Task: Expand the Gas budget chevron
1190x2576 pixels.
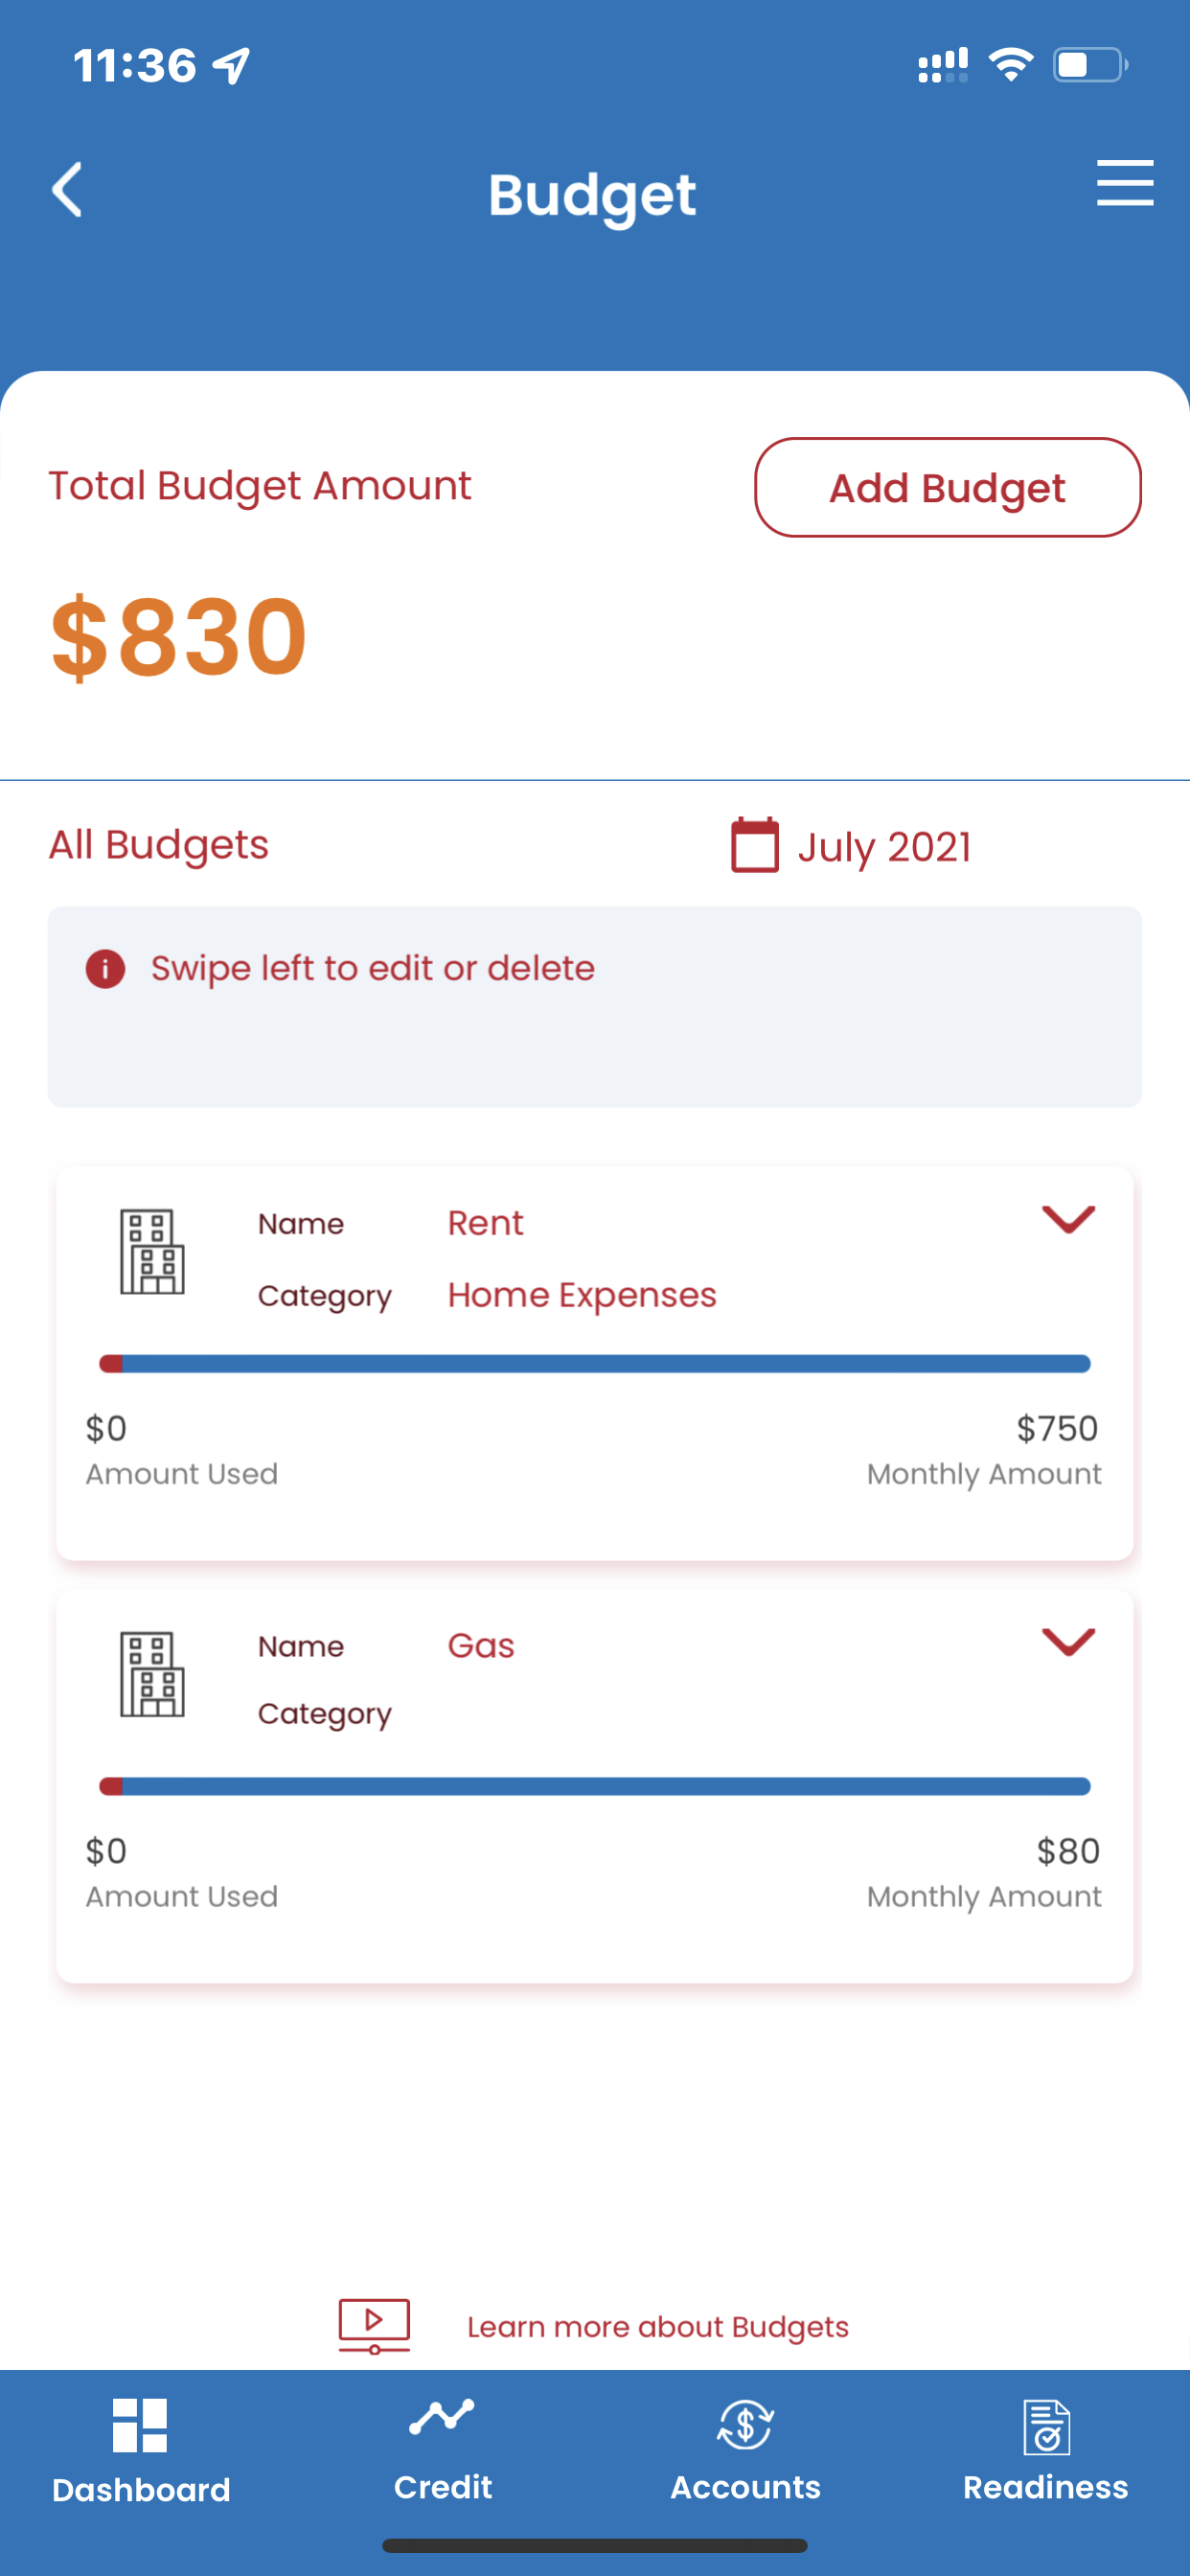Action: pyautogui.click(x=1069, y=1641)
